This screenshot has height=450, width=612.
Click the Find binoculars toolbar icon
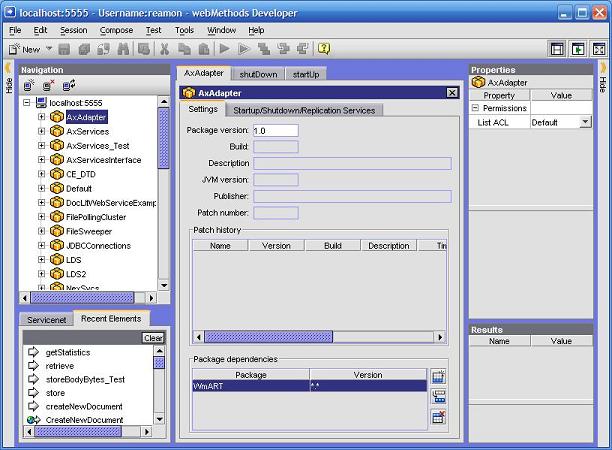(123, 49)
